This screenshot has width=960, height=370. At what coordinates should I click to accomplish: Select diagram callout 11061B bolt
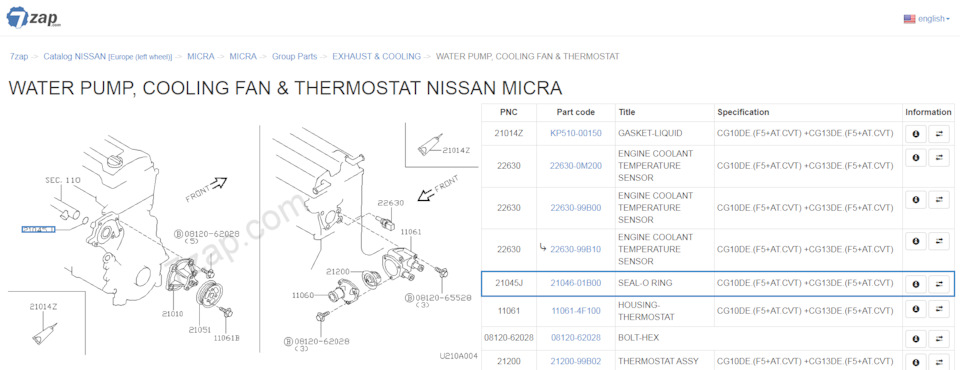point(227,338)
